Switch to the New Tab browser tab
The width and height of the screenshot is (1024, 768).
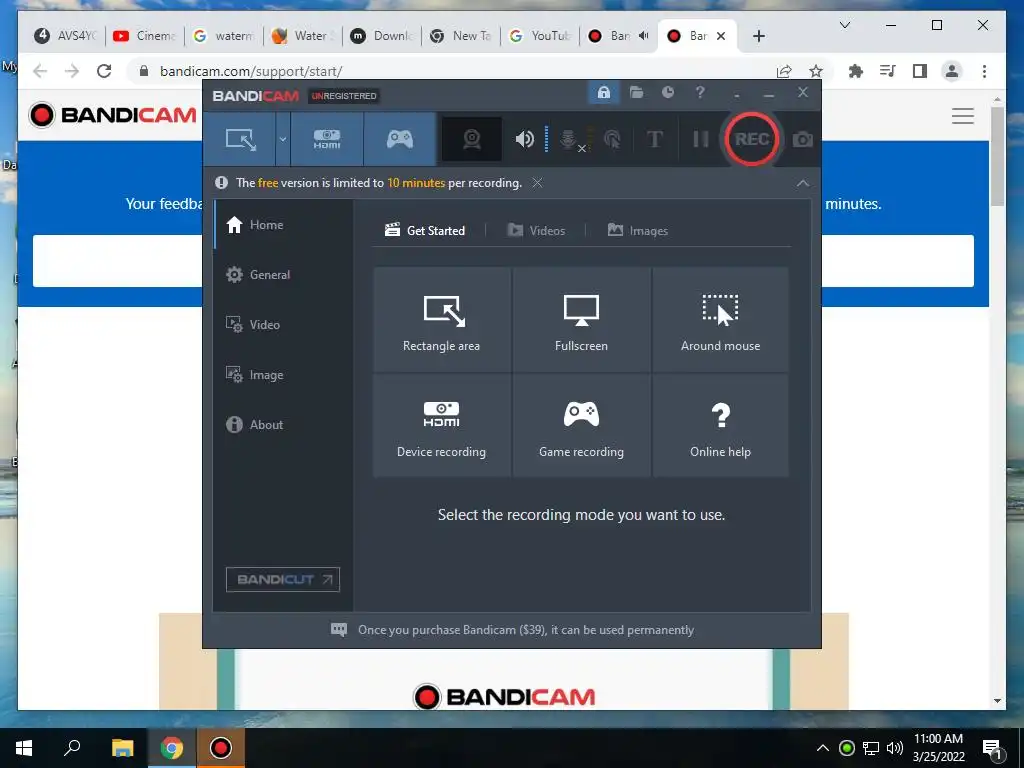[461, 36]
